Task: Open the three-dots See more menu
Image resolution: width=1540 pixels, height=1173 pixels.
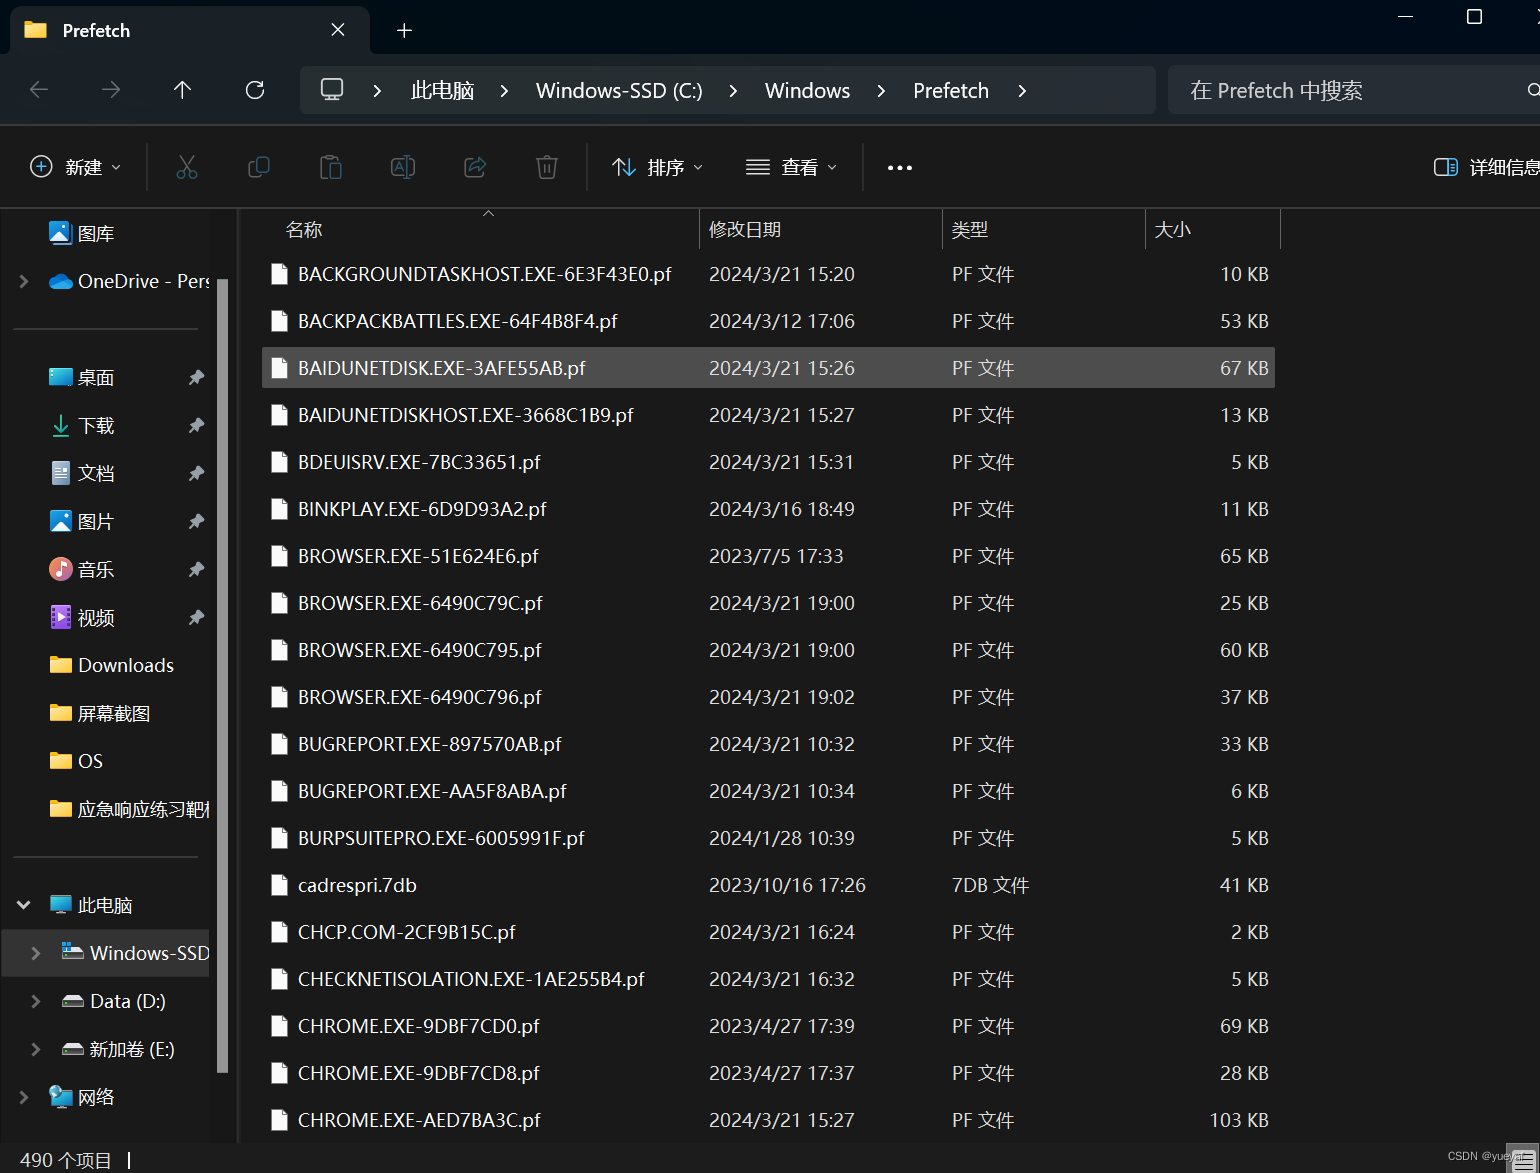Action: [900, 167]
